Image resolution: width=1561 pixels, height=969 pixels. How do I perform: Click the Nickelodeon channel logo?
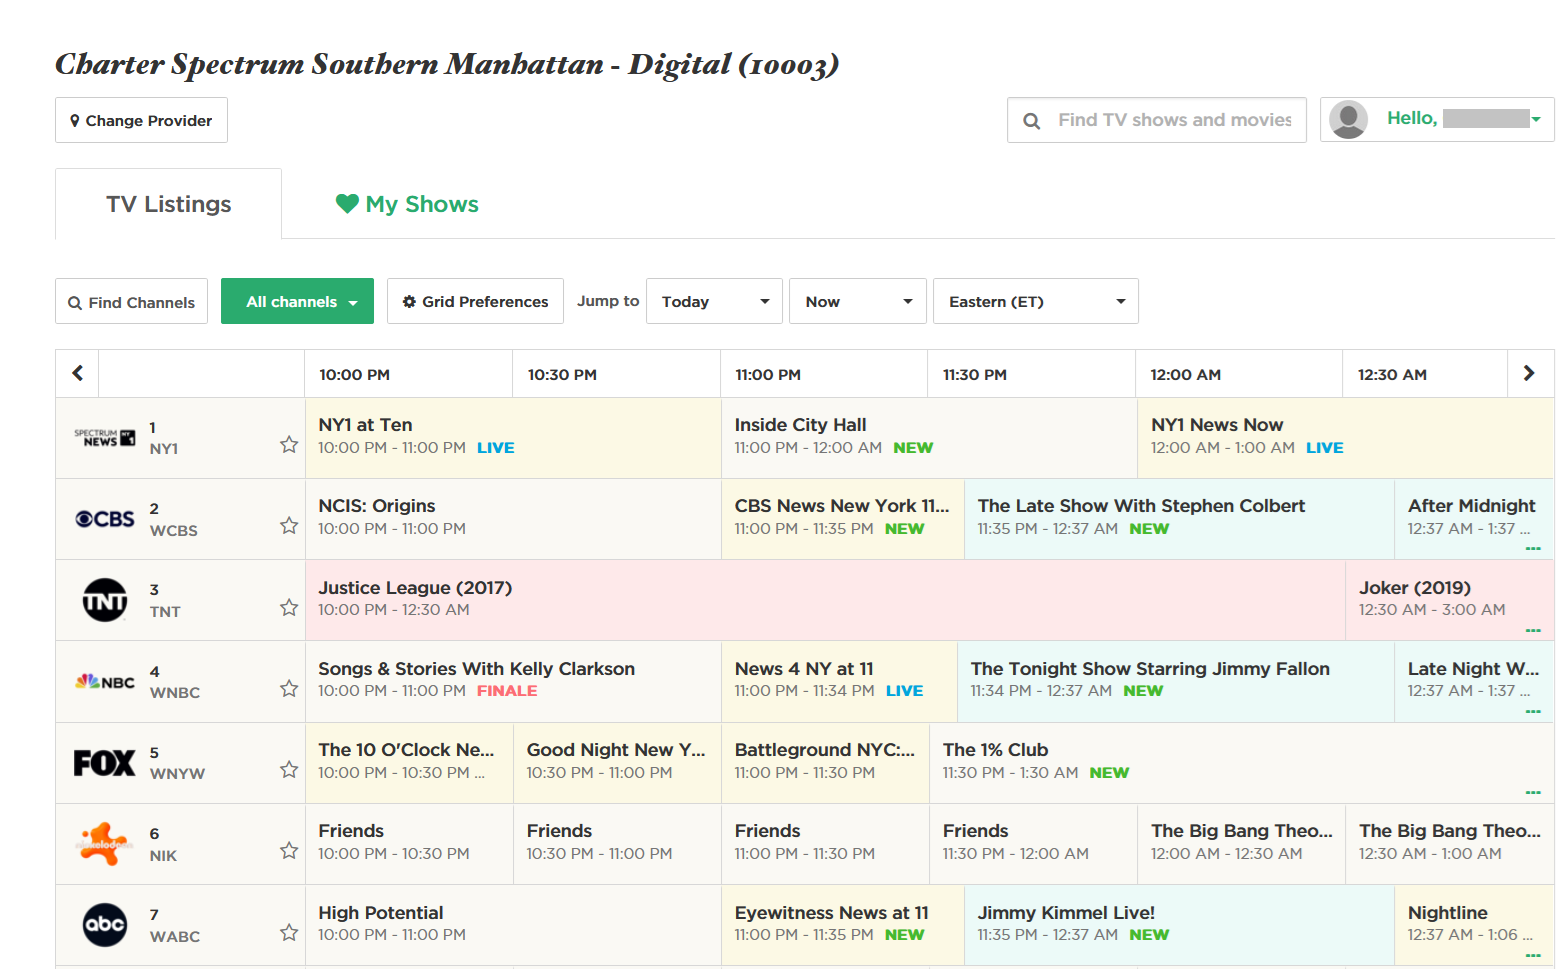click(105, 844)
